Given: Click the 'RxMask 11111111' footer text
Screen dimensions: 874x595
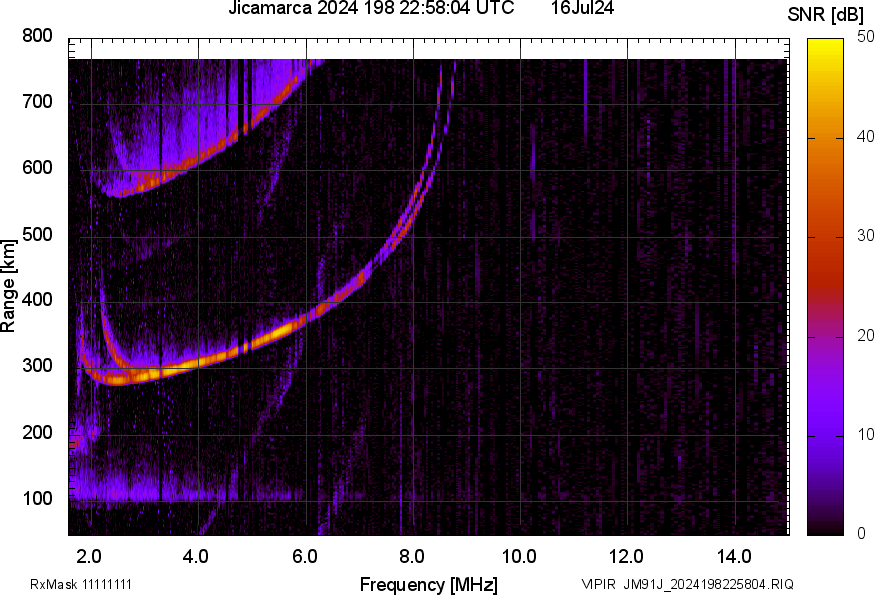Looking at the screenshot, I should click(81, 584).
